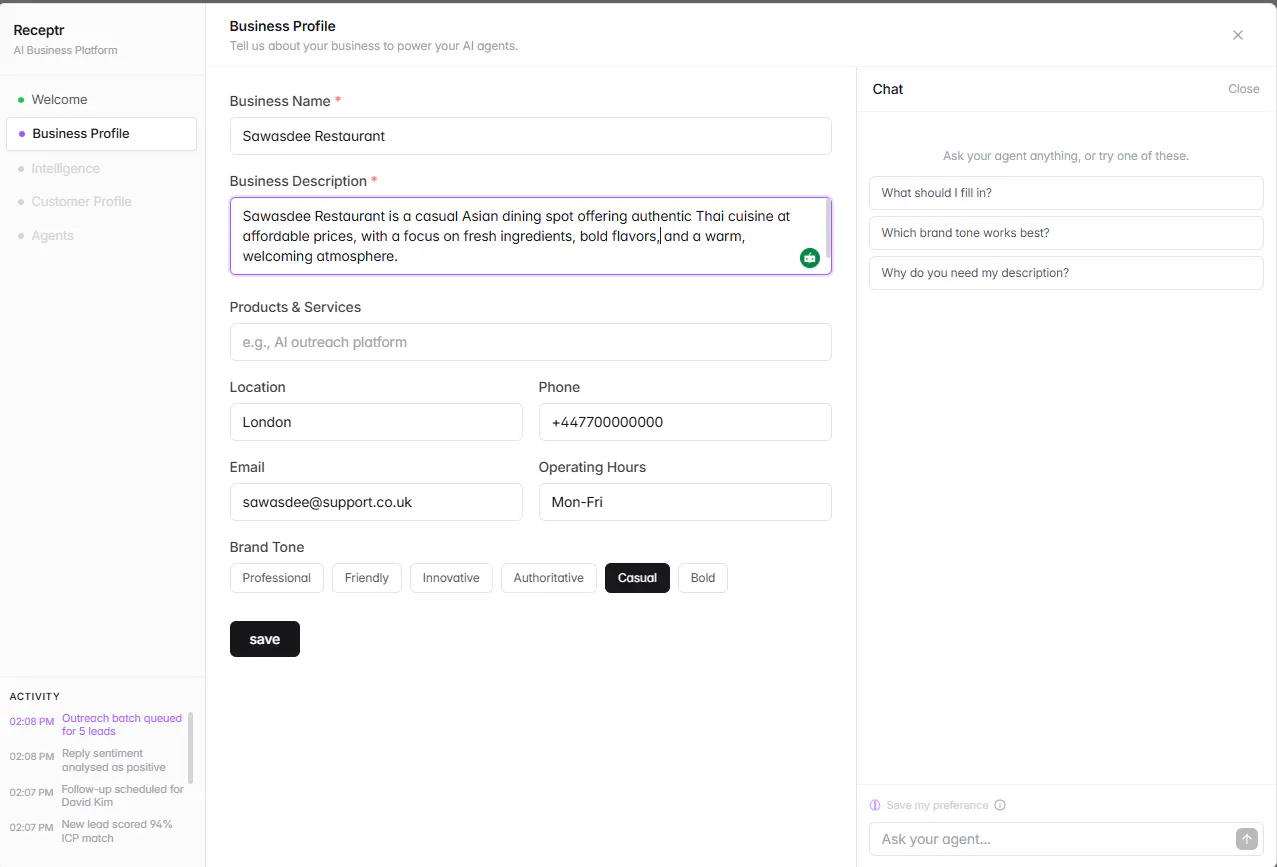
Task: Click the send arrow icon in chat
Action: coord(1246,839)
